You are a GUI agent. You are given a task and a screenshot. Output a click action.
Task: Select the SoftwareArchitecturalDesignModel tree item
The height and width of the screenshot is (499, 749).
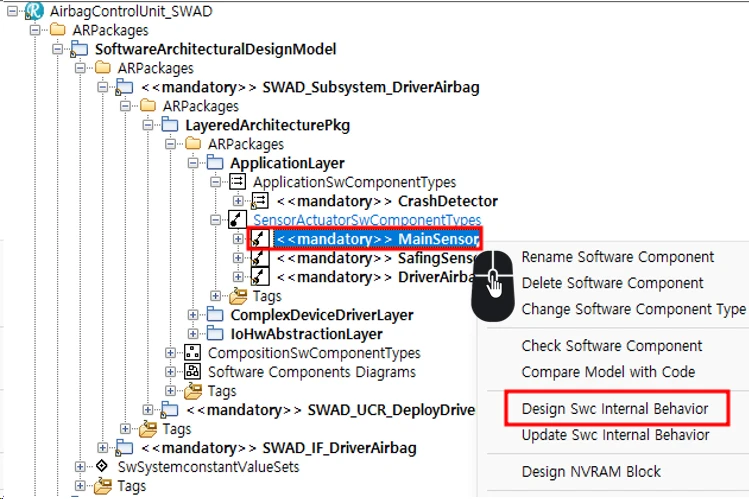click(215, 49)
